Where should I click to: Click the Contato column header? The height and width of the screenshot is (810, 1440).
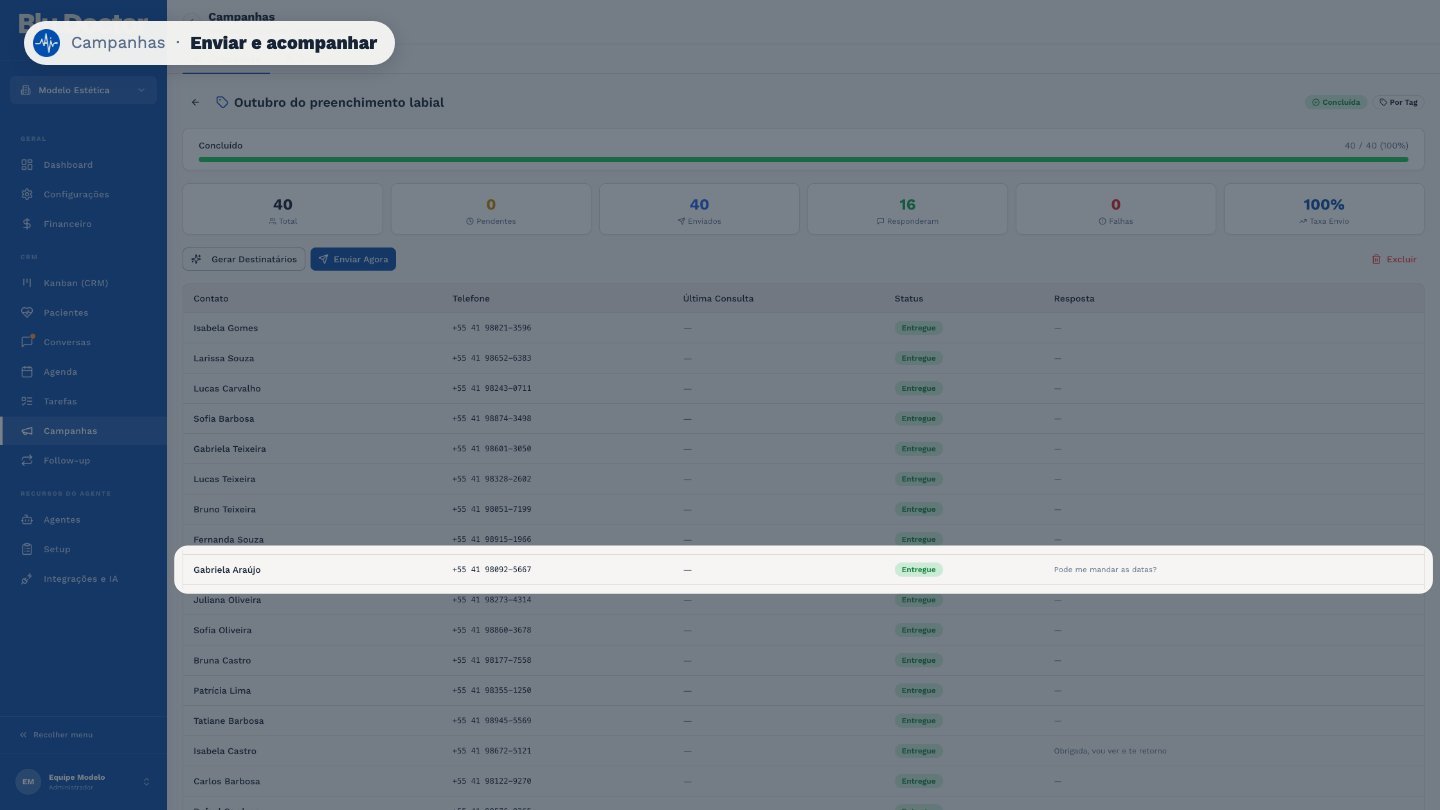[211, 299]
